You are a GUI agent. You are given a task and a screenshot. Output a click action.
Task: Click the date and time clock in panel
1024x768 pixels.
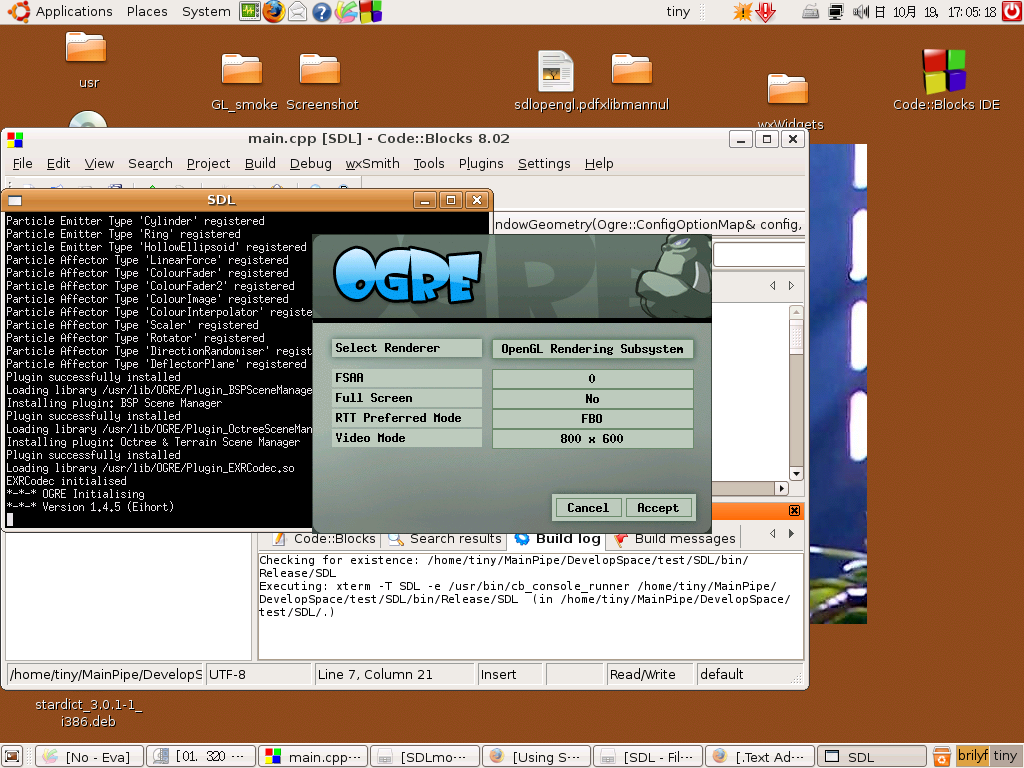pyautogui.click(x=935, y=12)
